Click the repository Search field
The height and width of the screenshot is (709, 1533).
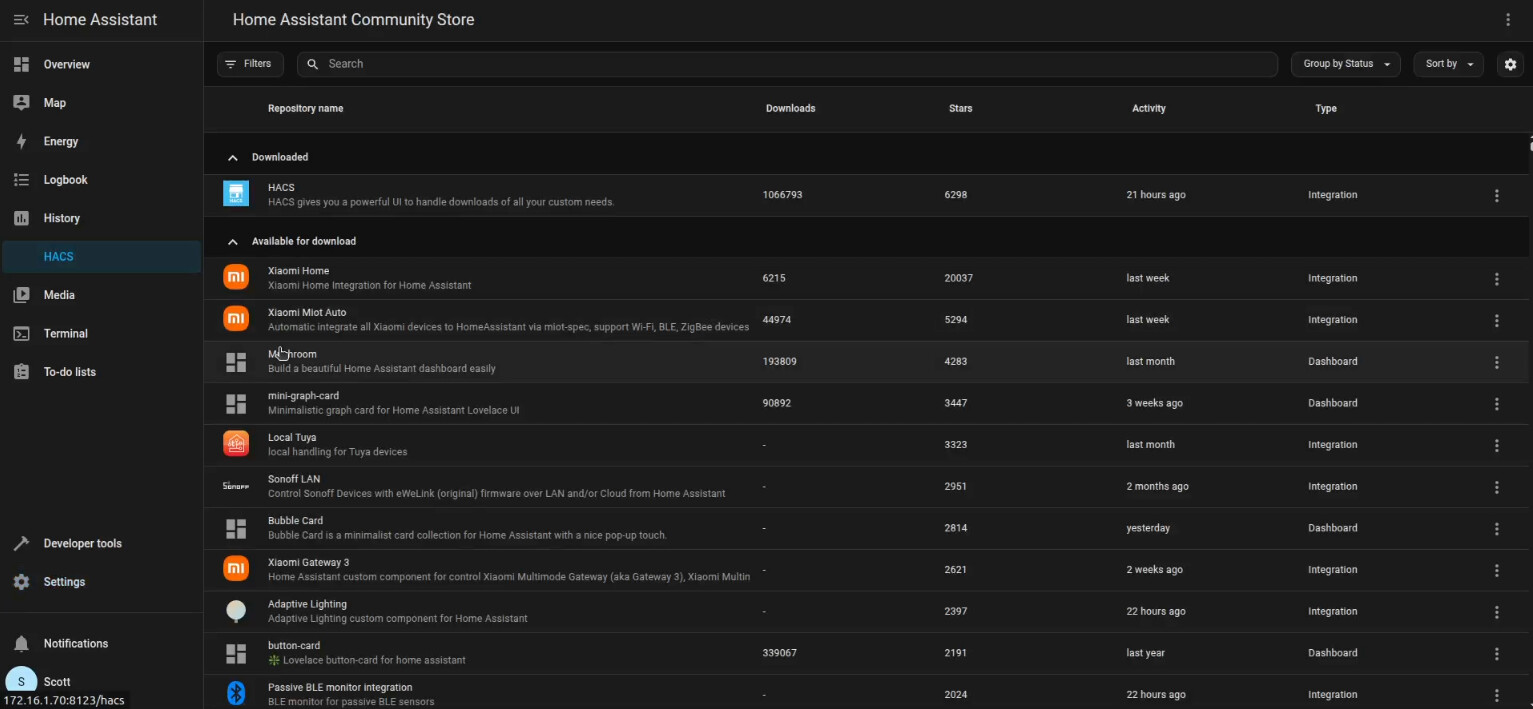pos(787,64)
